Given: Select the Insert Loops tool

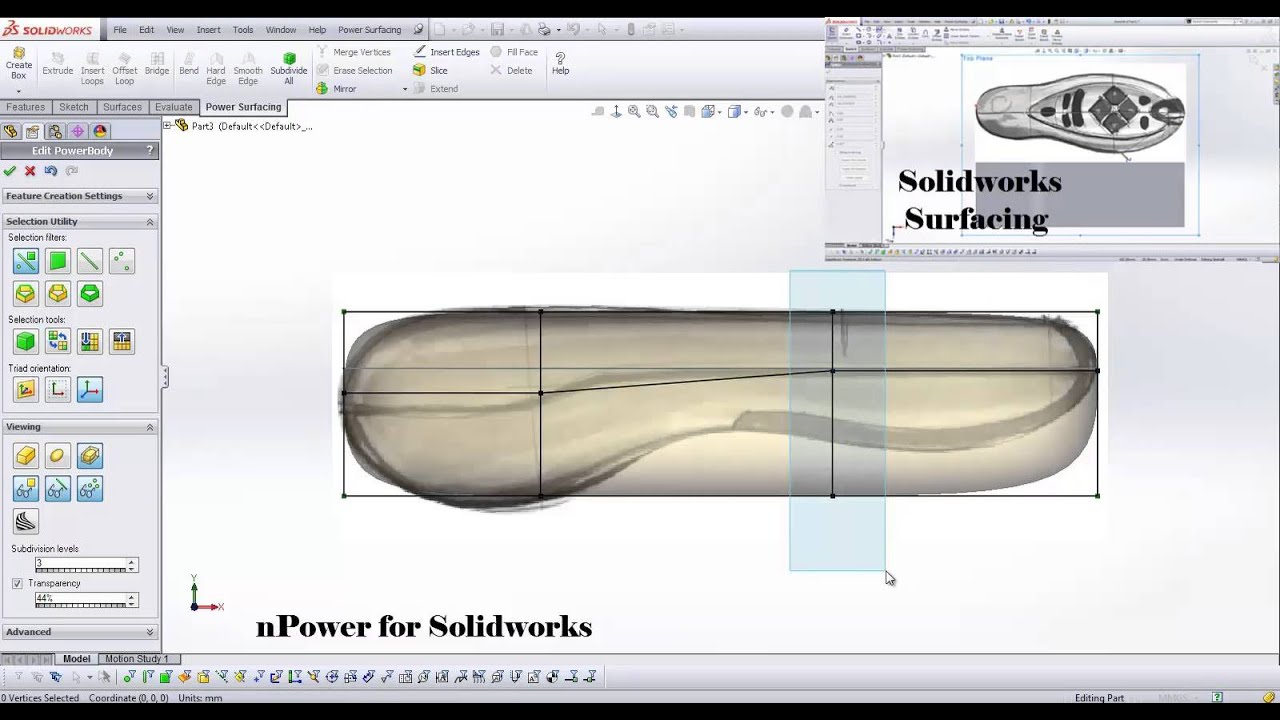Looking at the screenshot, I should tap(92, 68).
